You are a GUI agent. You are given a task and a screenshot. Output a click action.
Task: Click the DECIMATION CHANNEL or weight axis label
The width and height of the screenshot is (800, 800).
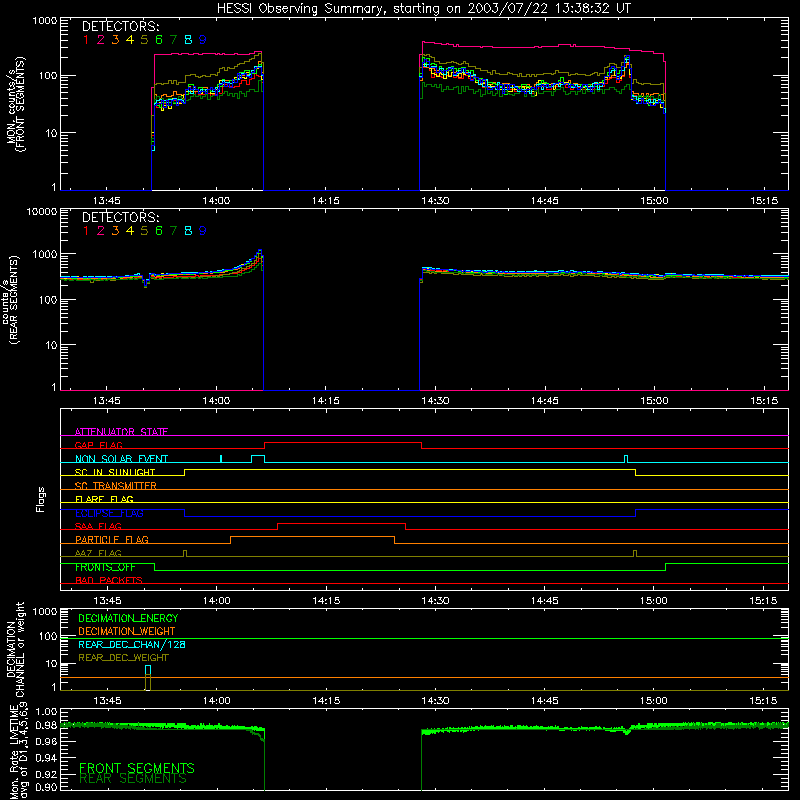(15, 649)
